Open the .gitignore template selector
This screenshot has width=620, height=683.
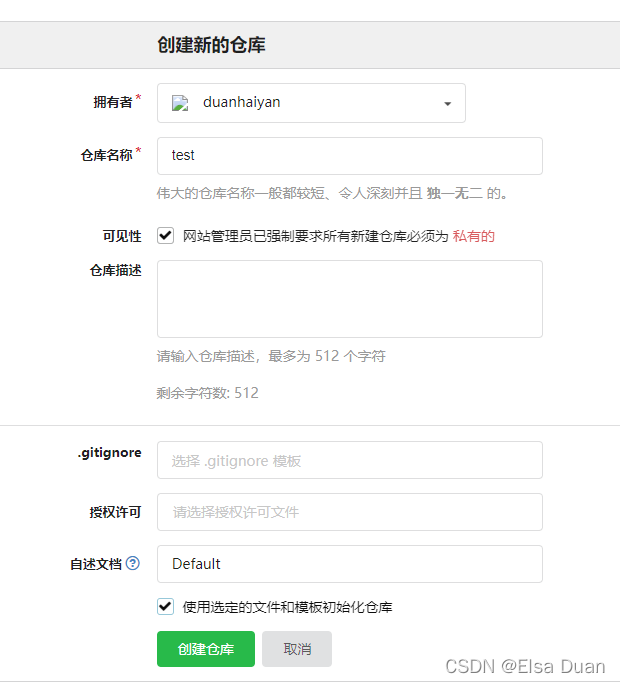coord(349,460)
